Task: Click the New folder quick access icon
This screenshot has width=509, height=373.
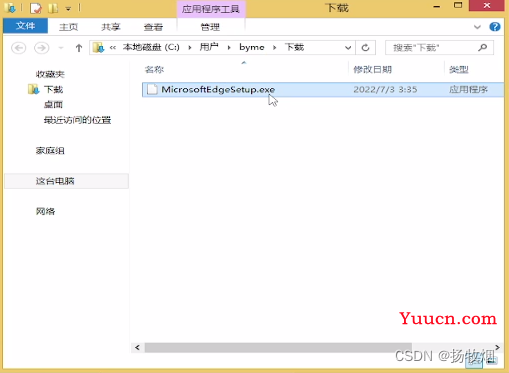Action: (x=53, y=8)
